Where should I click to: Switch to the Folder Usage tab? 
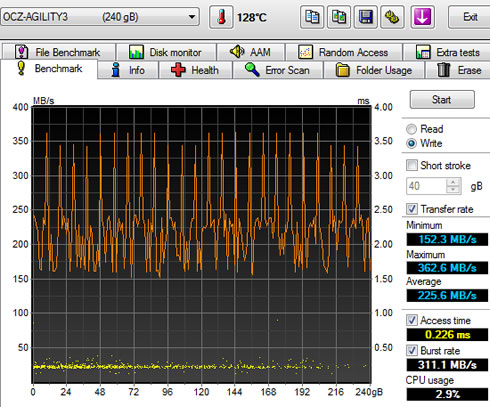coord(374,70)
